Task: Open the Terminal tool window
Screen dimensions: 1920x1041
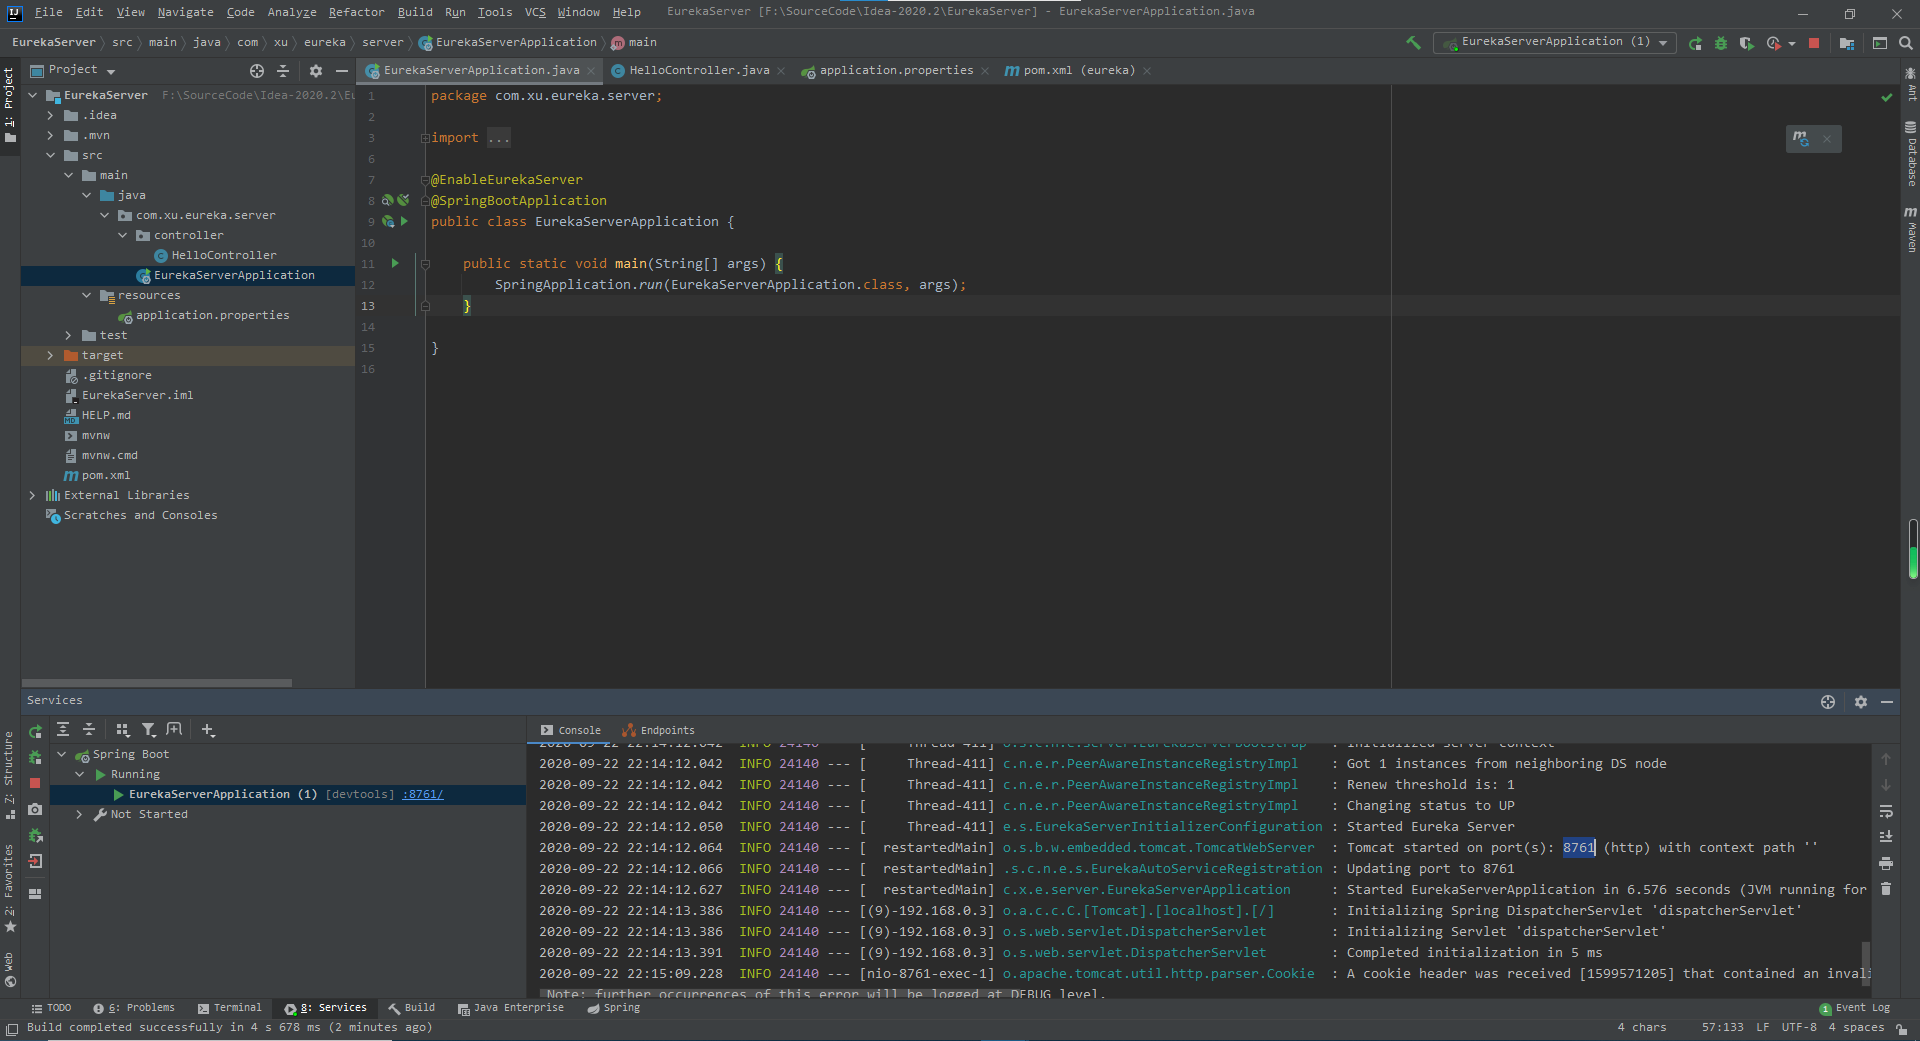Action: pyautogui.click(x=229, y=1008)
